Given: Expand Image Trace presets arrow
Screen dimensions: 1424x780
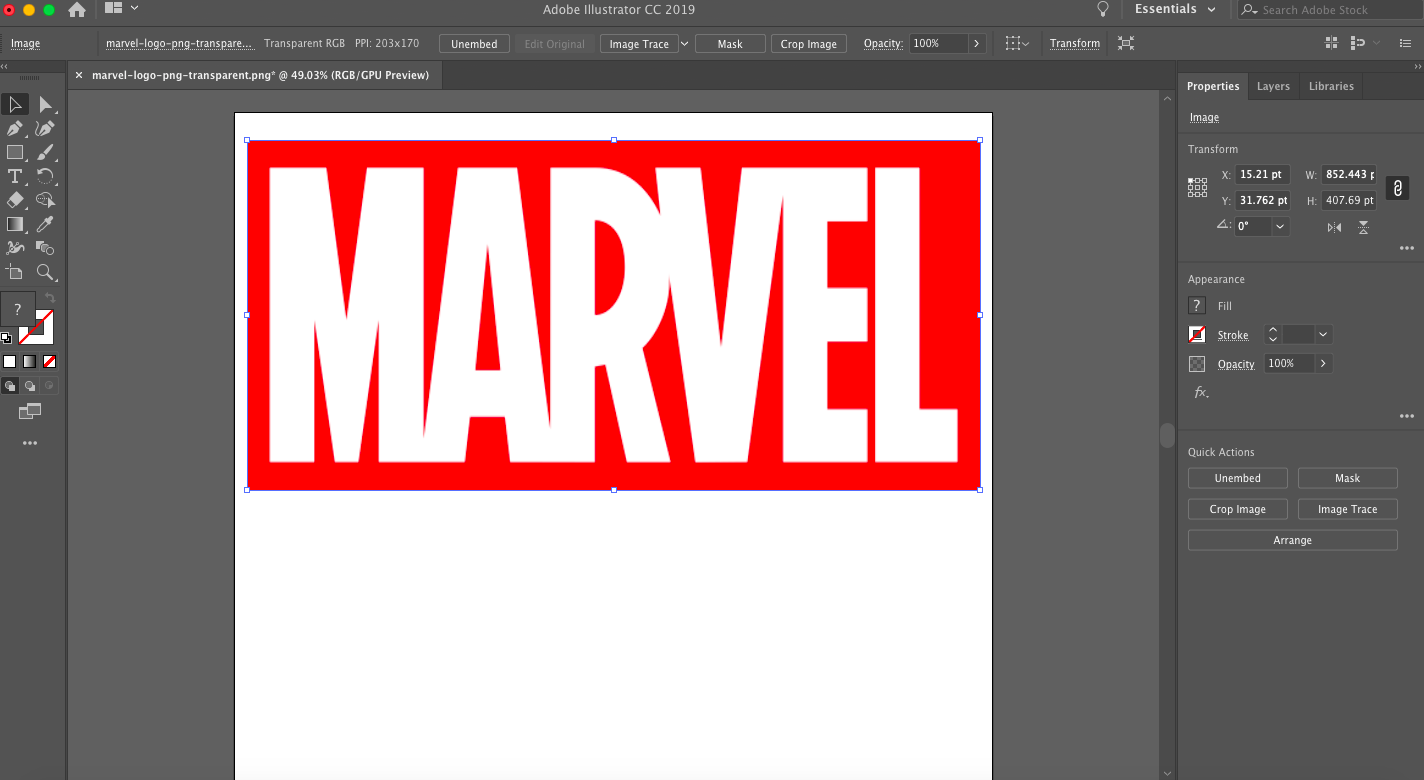Looking at the screenshot, I should pyautogui.click(x=685, y=43).
